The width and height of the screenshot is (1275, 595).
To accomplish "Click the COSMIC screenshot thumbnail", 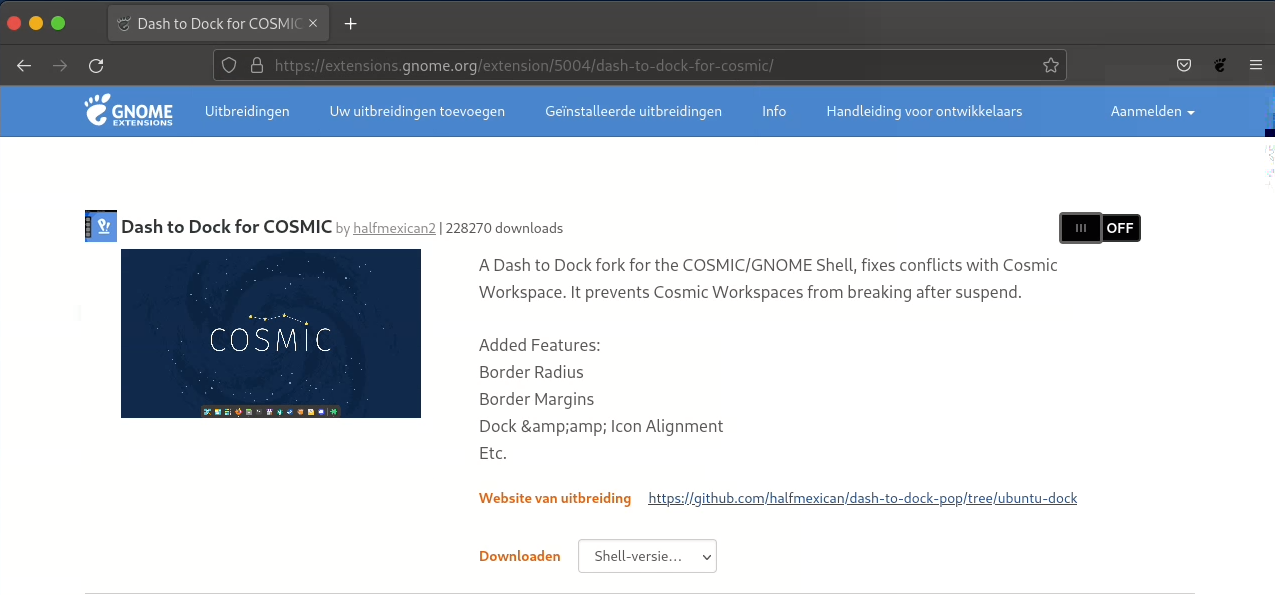I will tap(271, 333).
